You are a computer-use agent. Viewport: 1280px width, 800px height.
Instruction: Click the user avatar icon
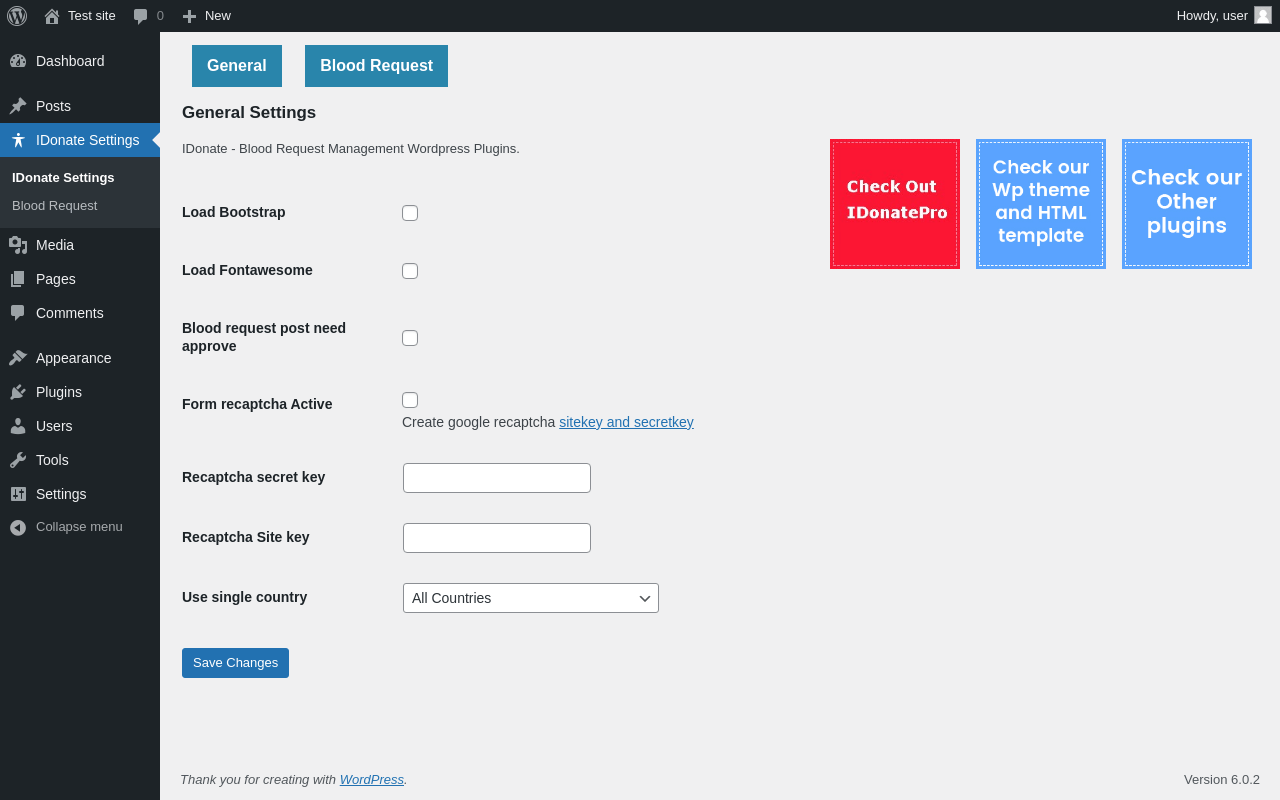point(1263,15)
